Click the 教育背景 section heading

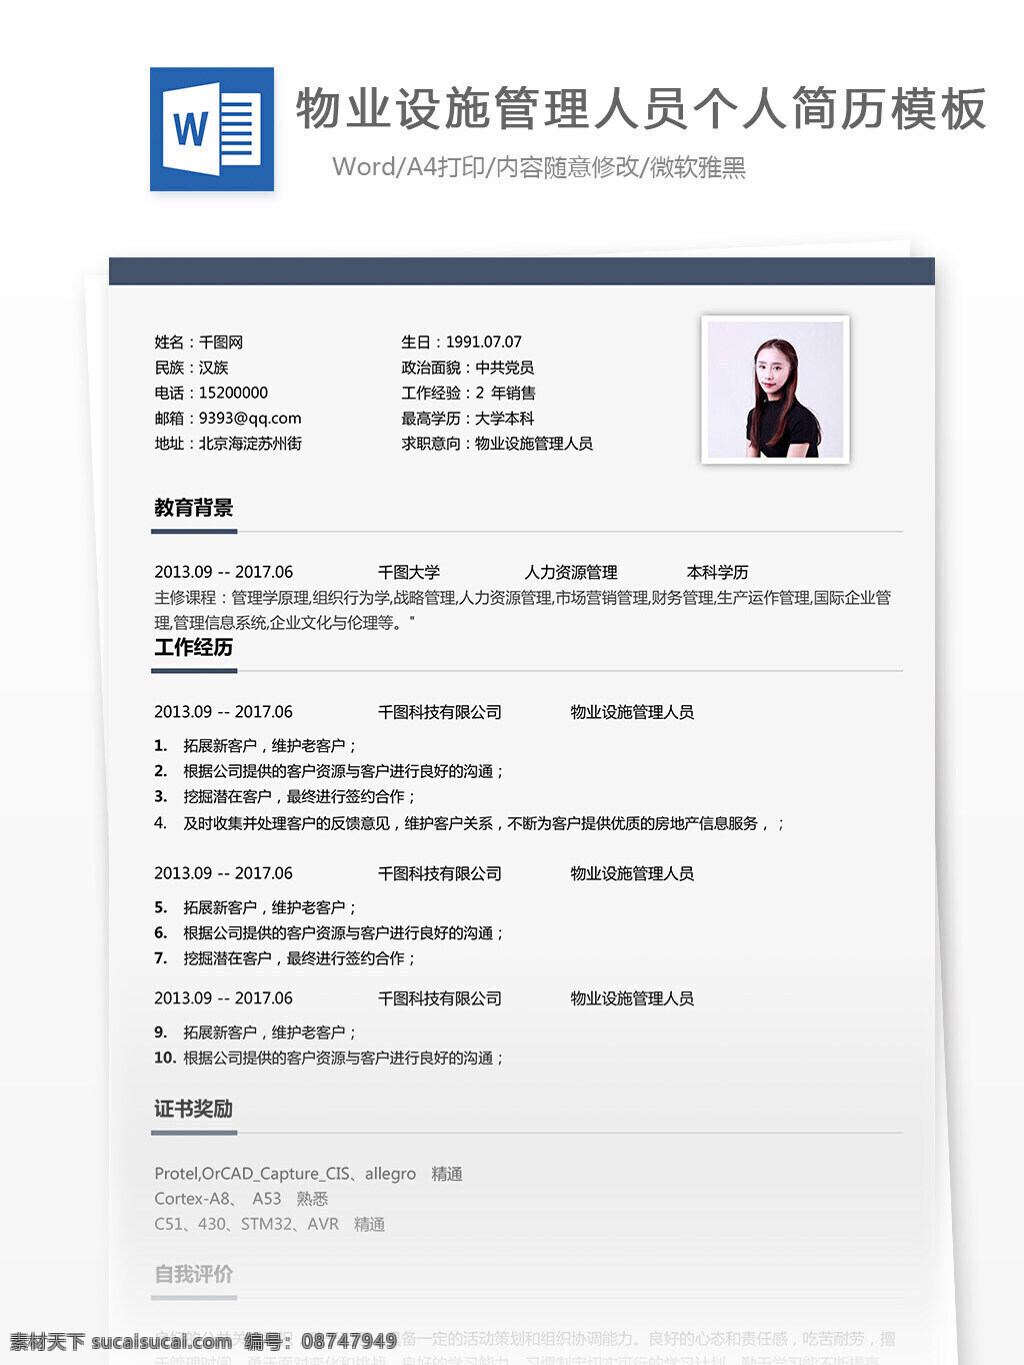click(194, 508)
